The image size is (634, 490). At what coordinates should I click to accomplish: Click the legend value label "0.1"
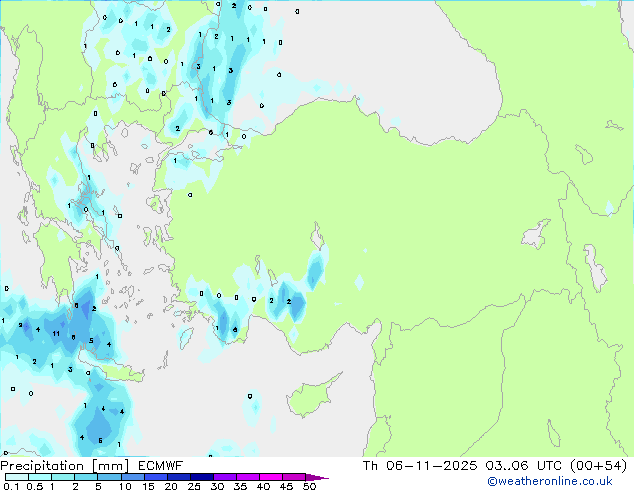[x=12, y=486]
